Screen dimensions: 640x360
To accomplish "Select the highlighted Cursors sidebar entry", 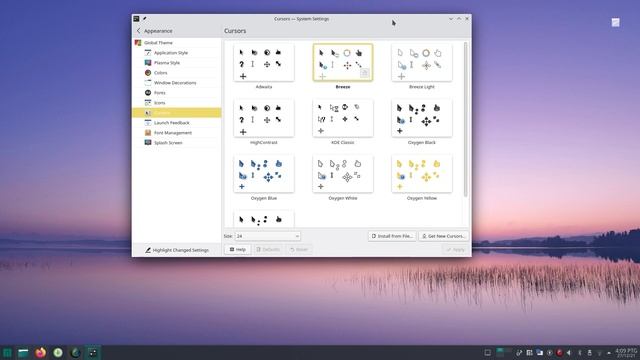I will (176, 113).
